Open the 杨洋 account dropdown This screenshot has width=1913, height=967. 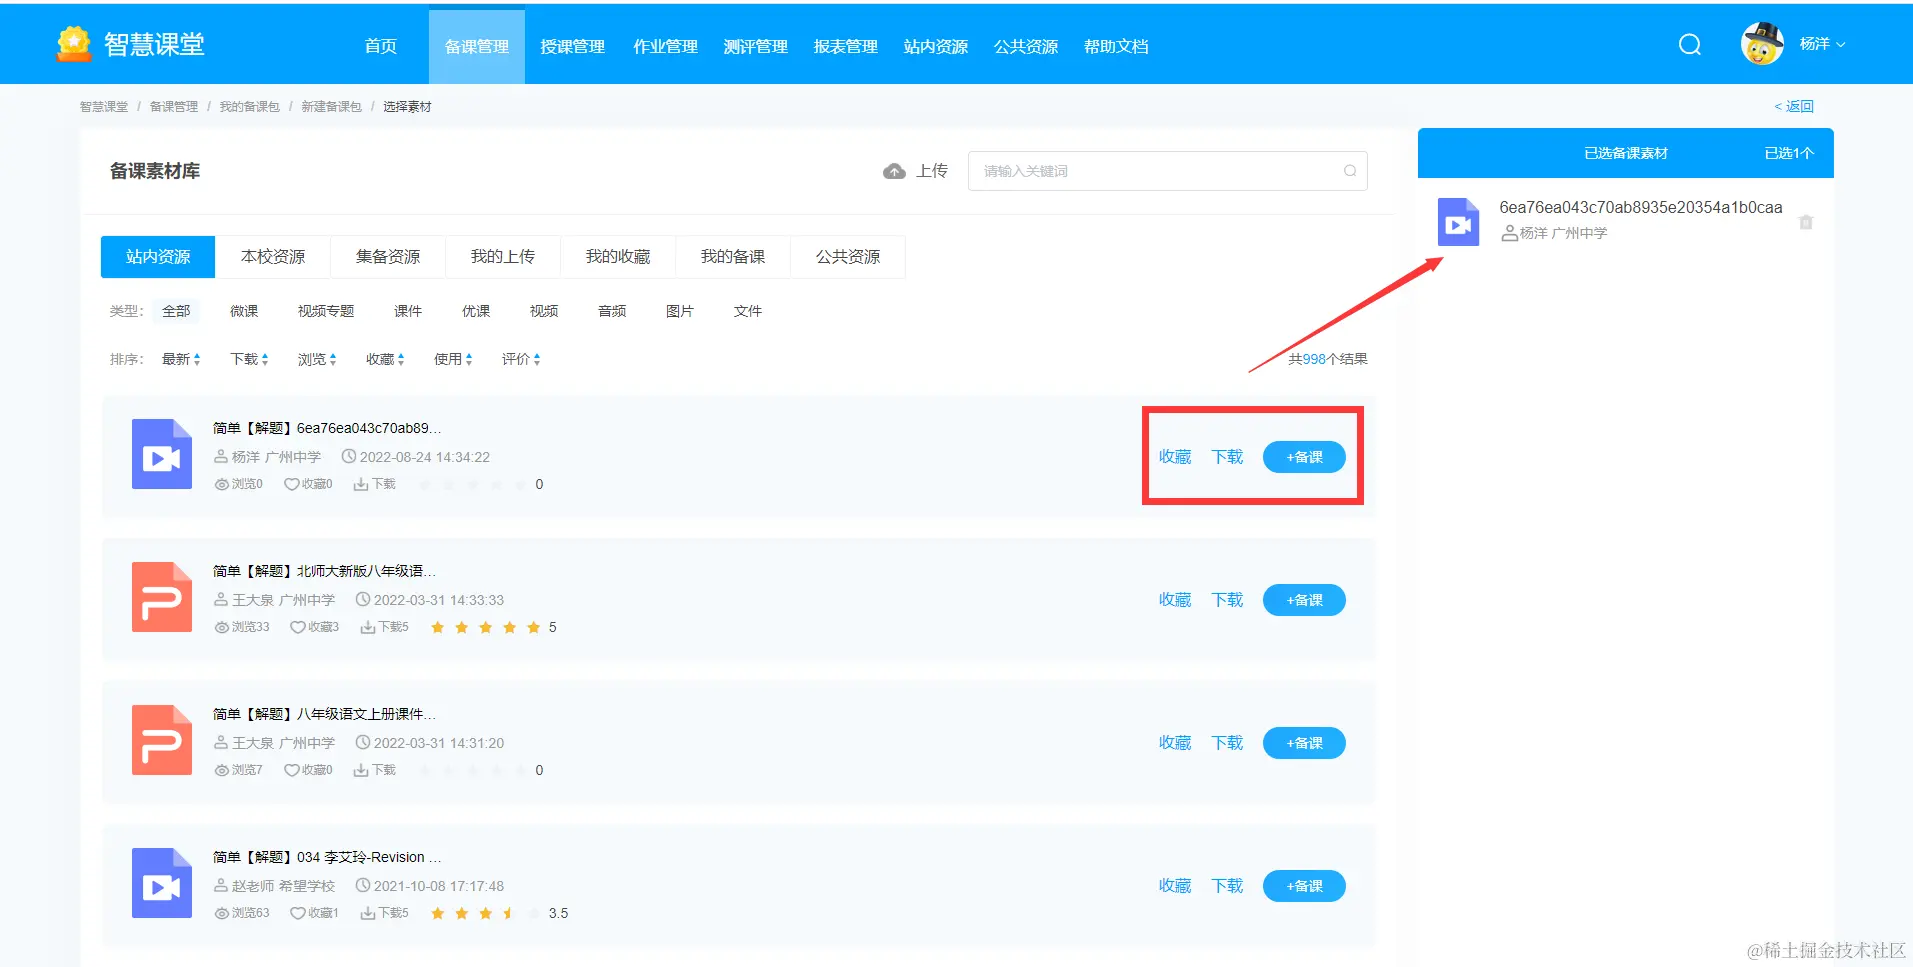coord(1821,43)
